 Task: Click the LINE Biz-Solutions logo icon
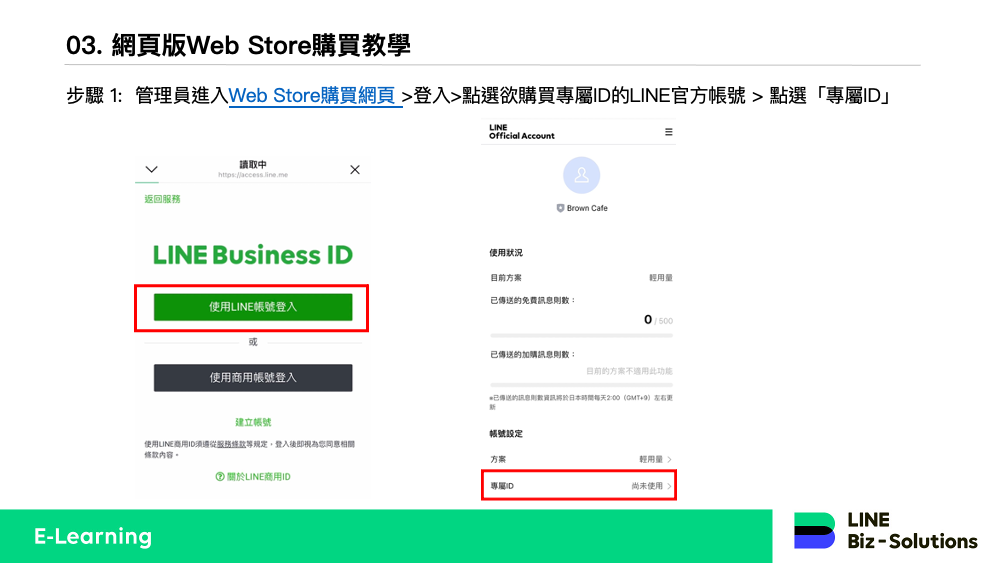coord(814,530)
